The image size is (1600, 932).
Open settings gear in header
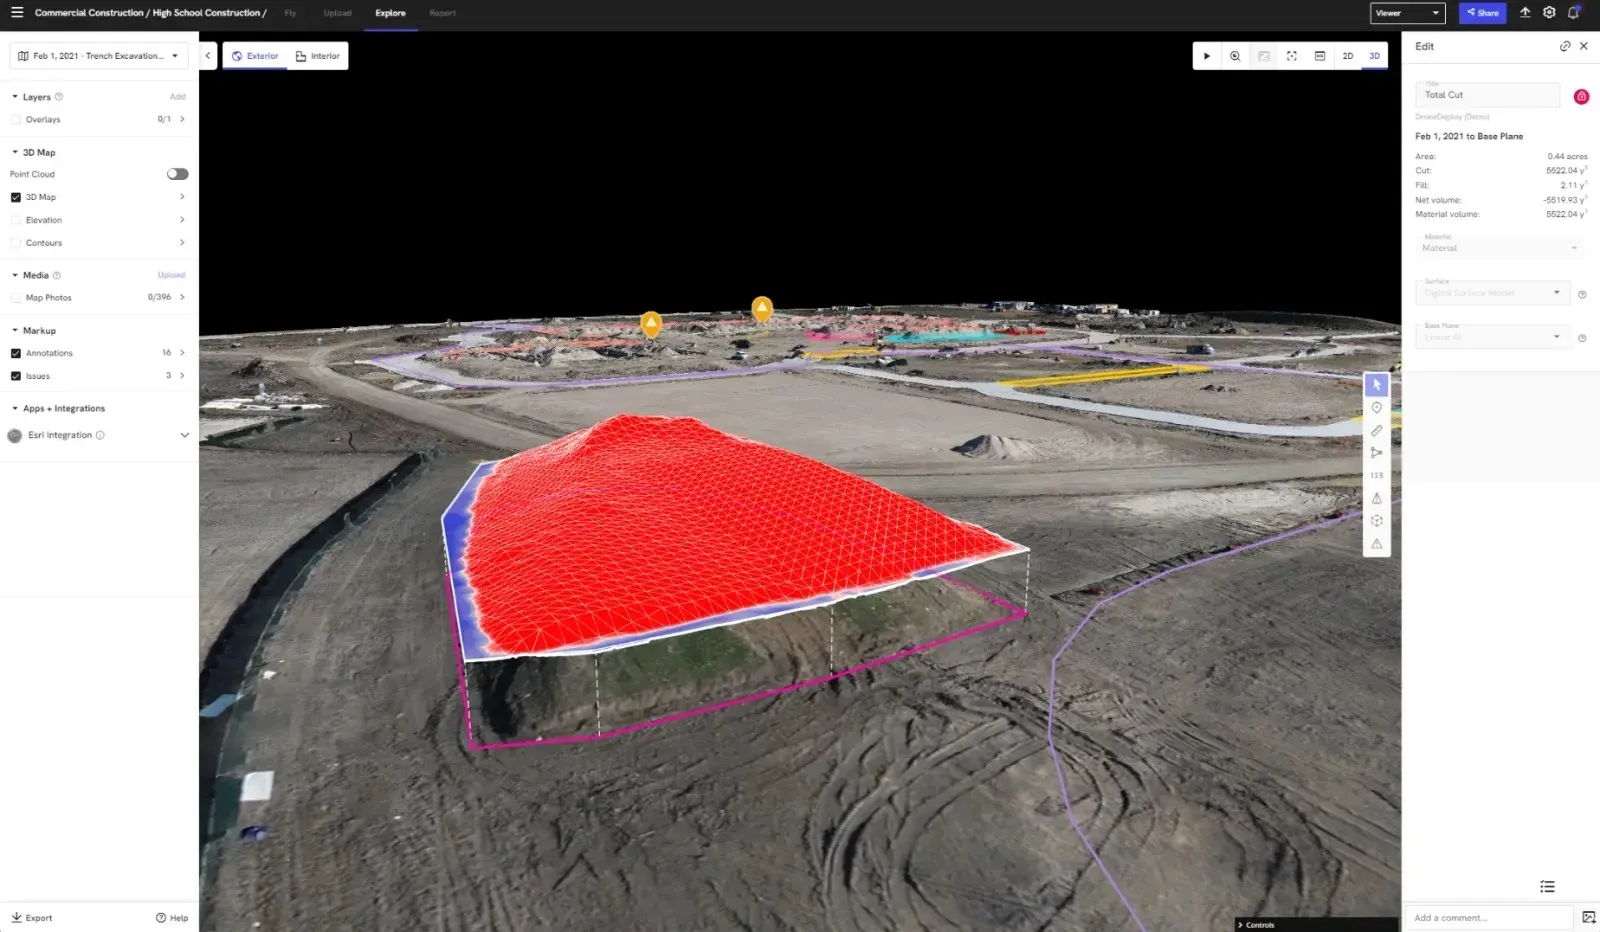pyautogui.click(x=1549, y=13)
